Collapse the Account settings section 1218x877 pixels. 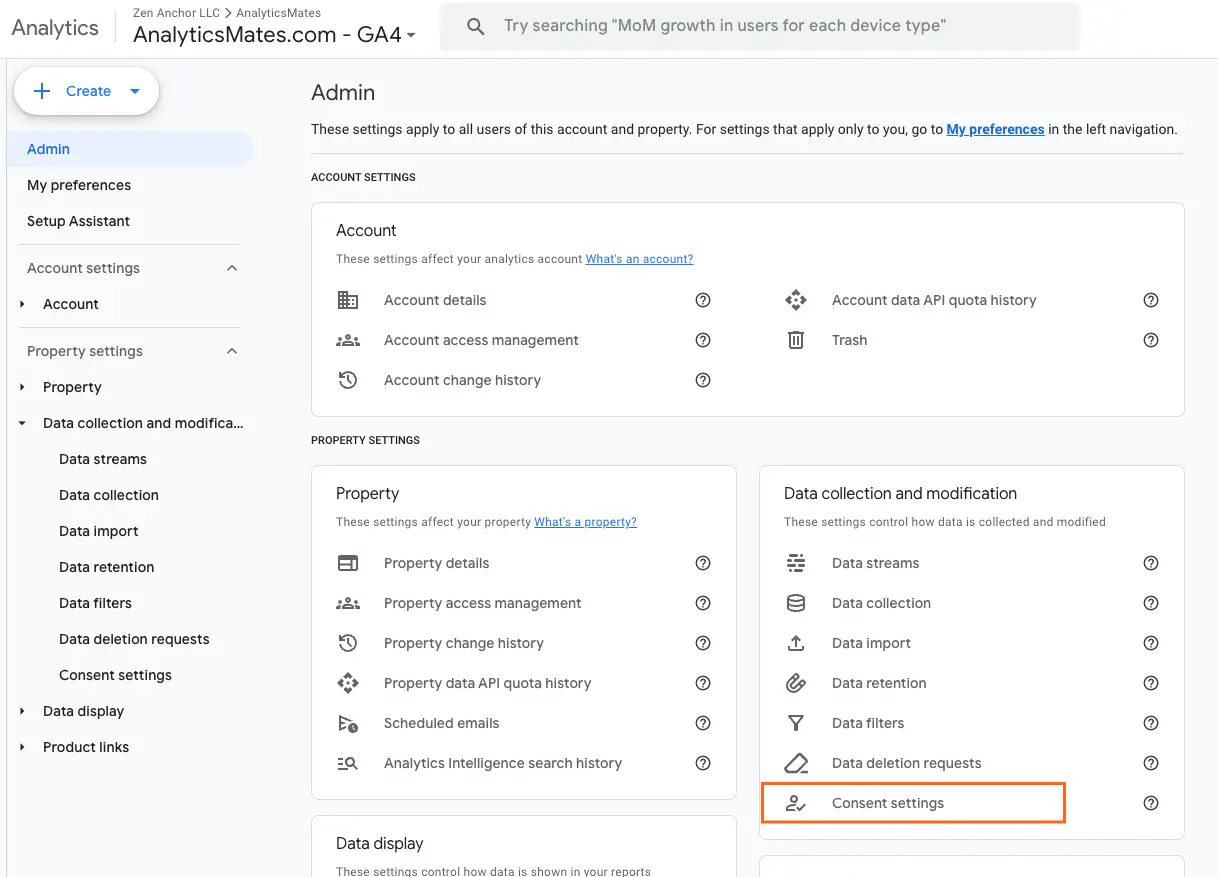point(231,268)
